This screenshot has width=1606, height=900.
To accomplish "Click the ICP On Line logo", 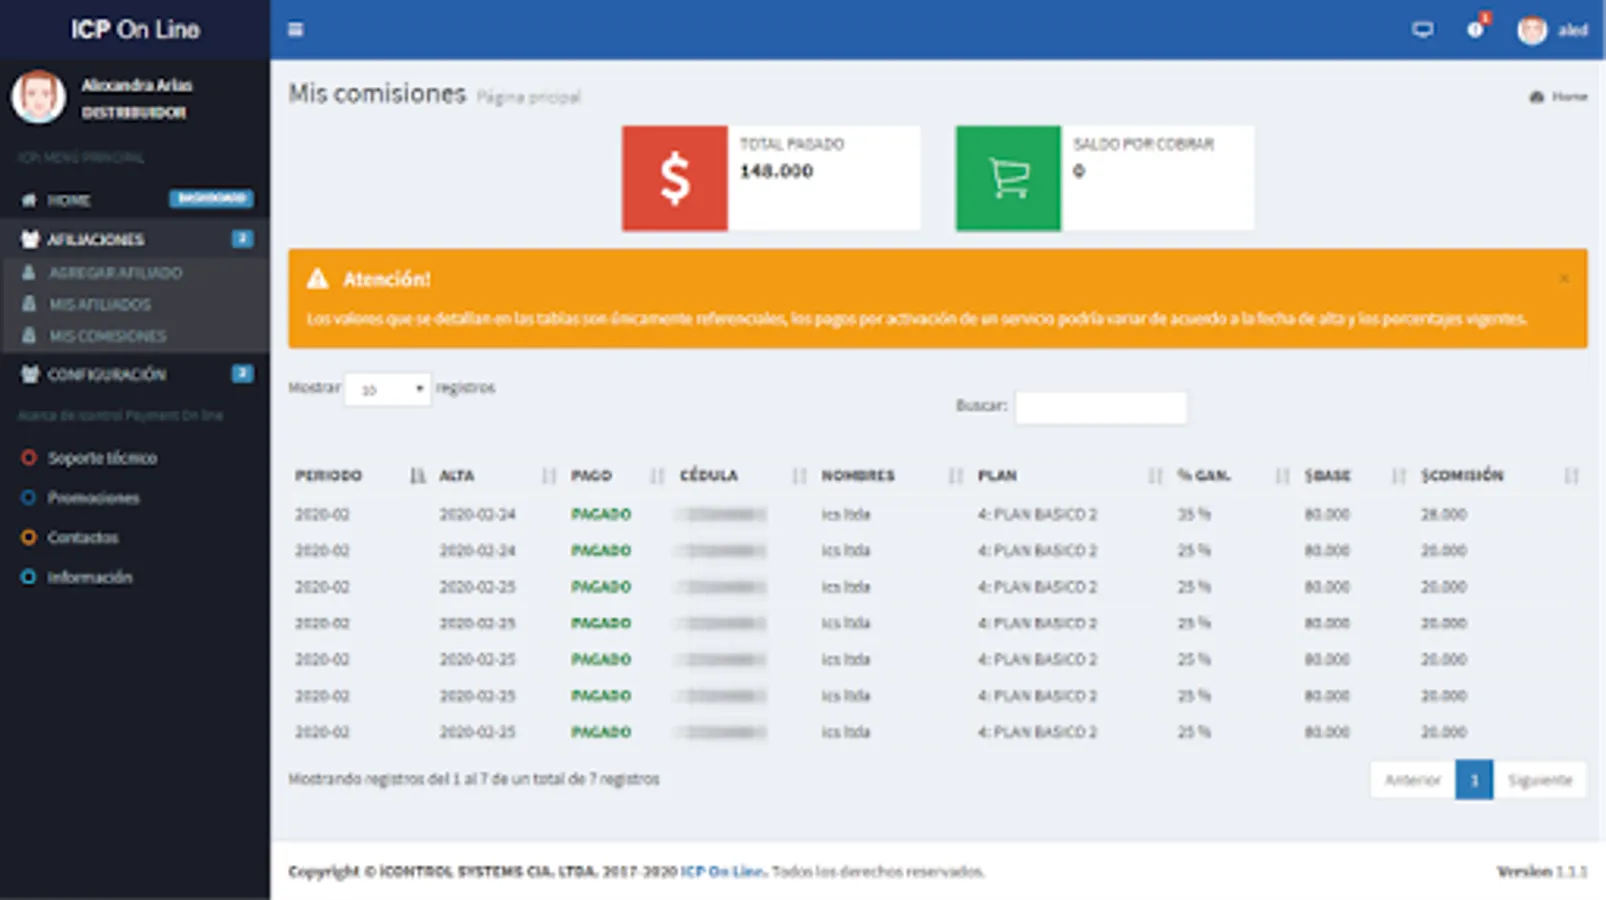I will [x=135, y=30].
